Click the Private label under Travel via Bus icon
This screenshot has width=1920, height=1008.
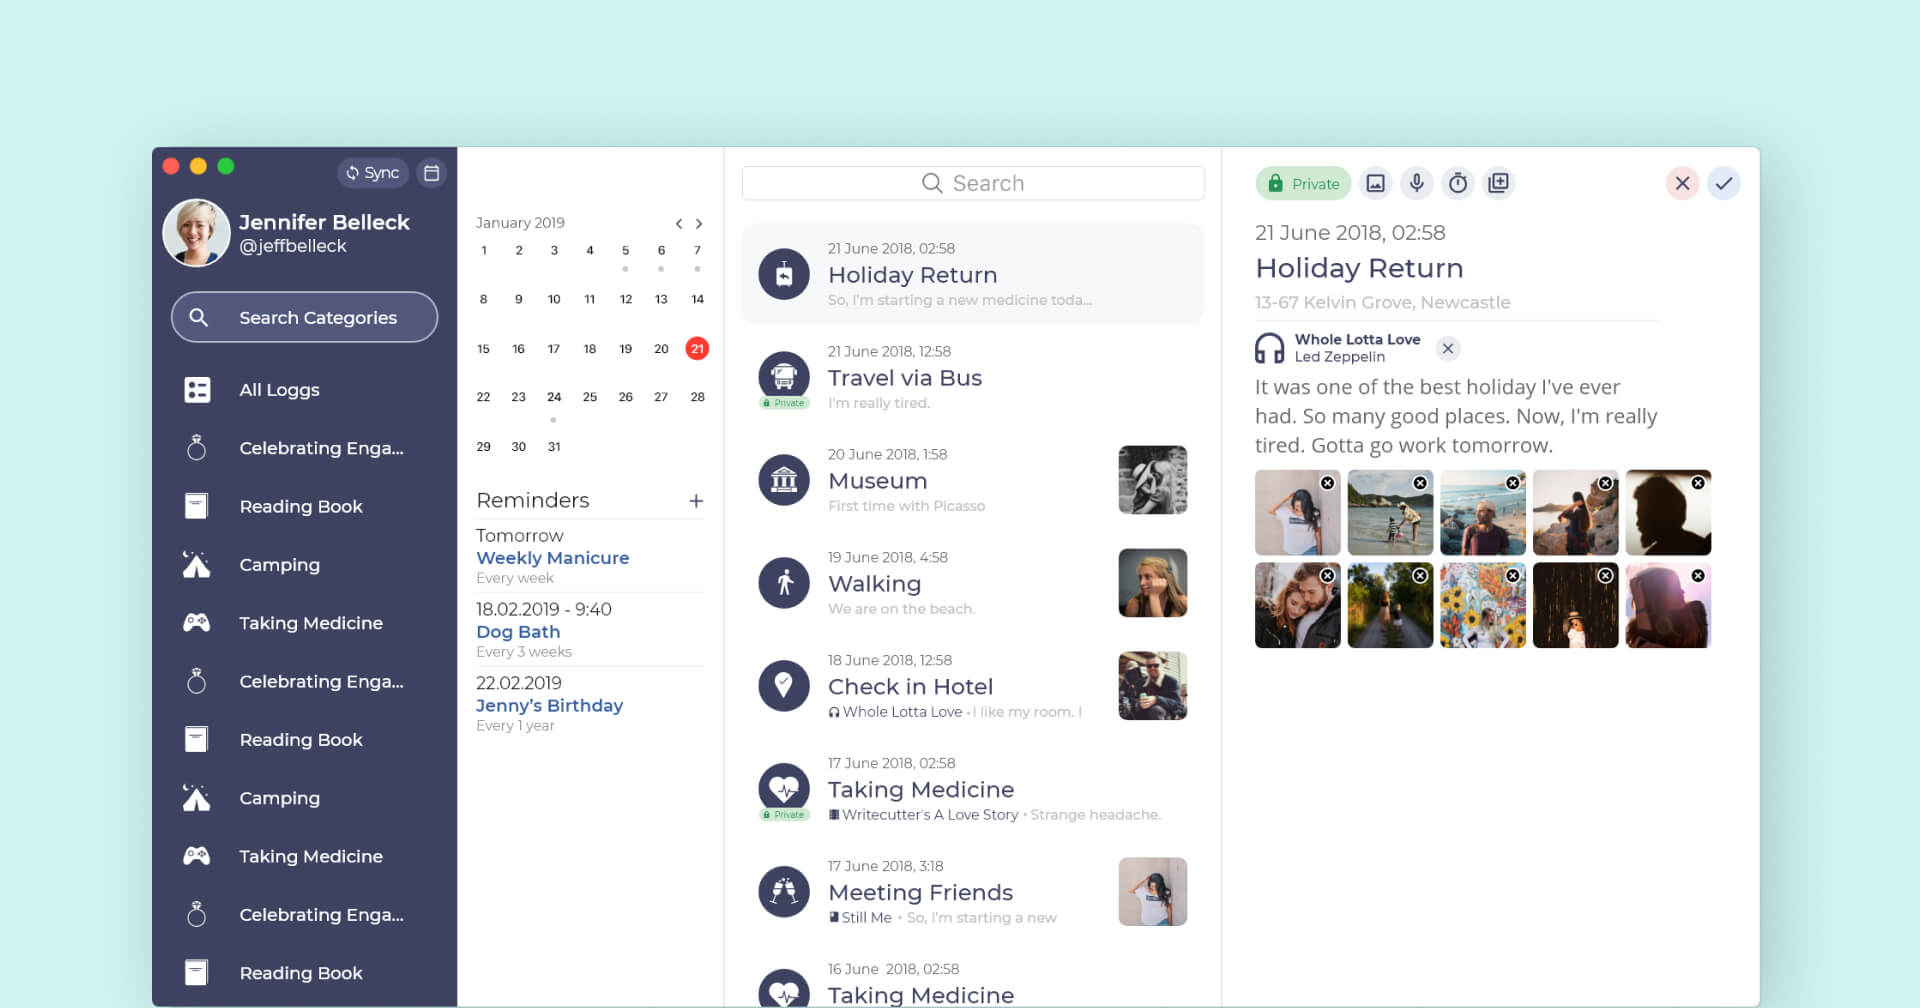(785, 402)
